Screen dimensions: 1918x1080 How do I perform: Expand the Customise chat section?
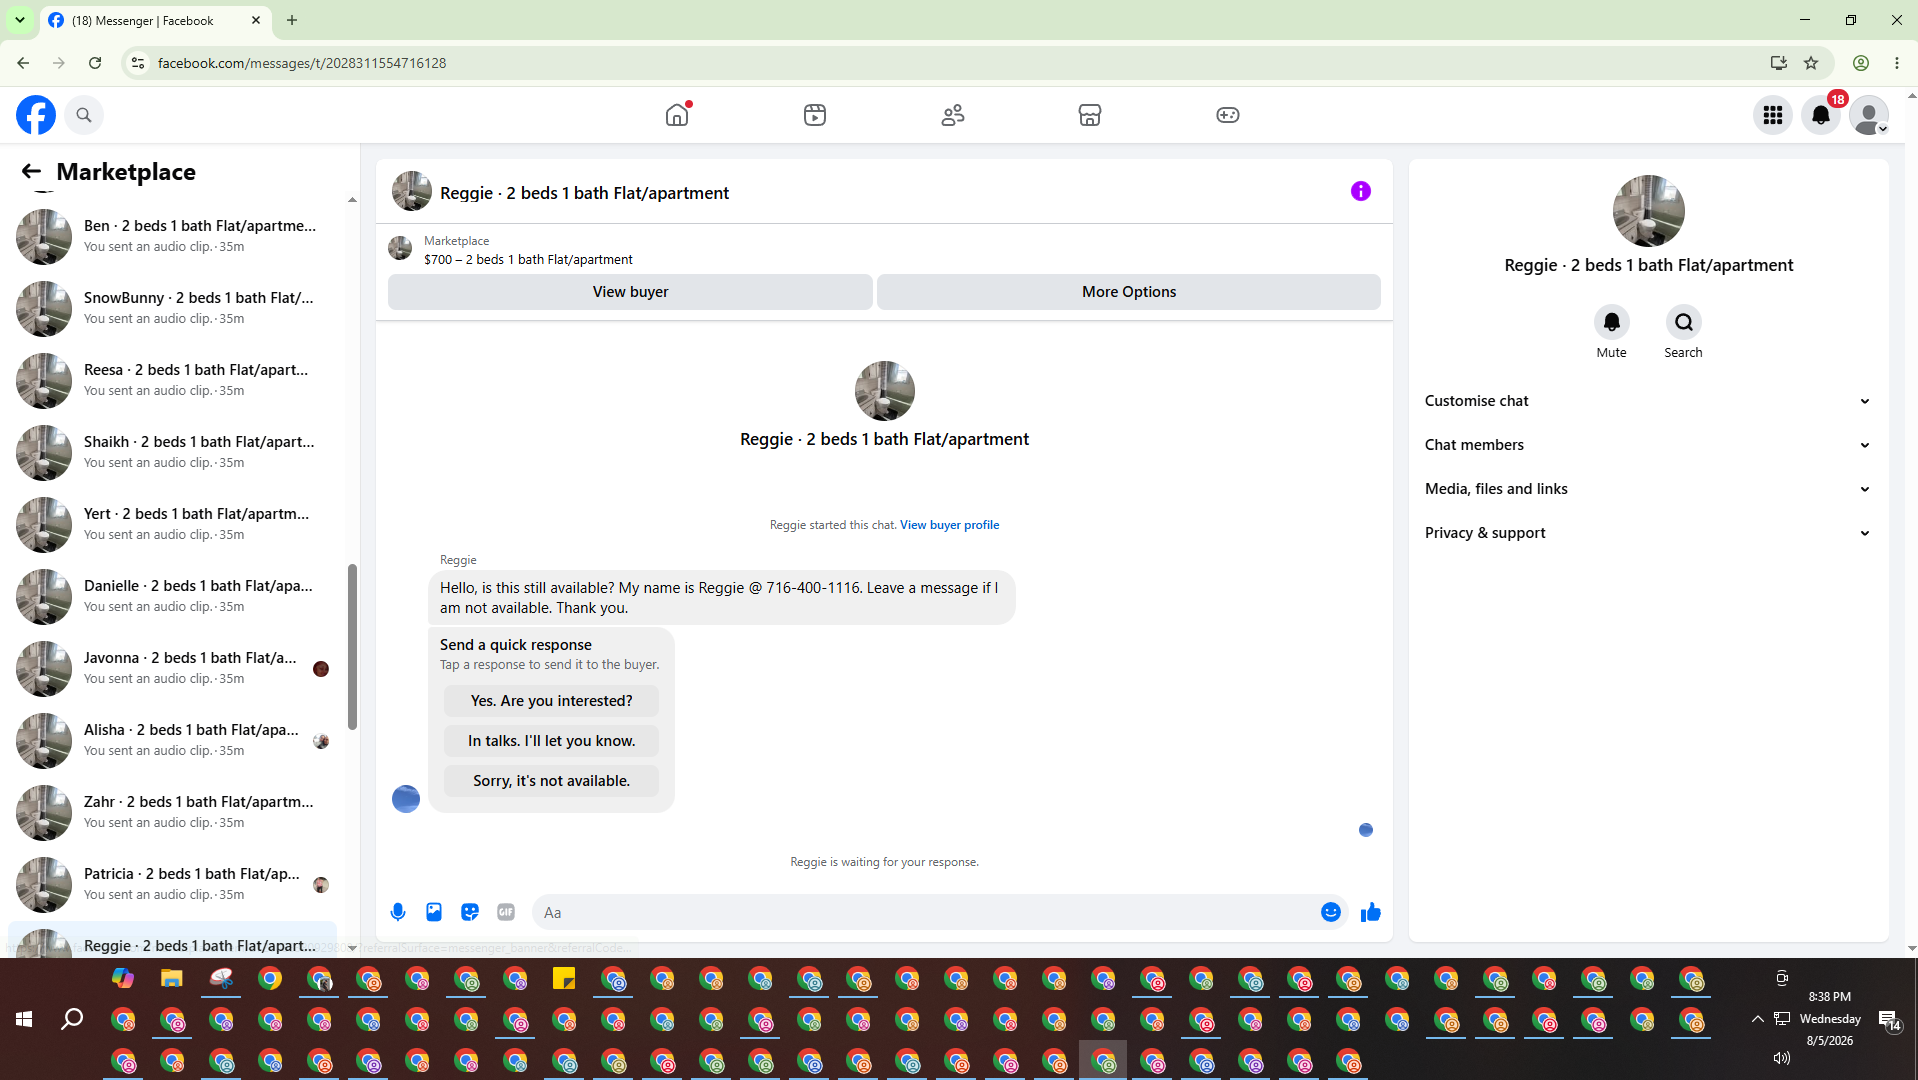pyautogui.click(x=1648, y=401)
